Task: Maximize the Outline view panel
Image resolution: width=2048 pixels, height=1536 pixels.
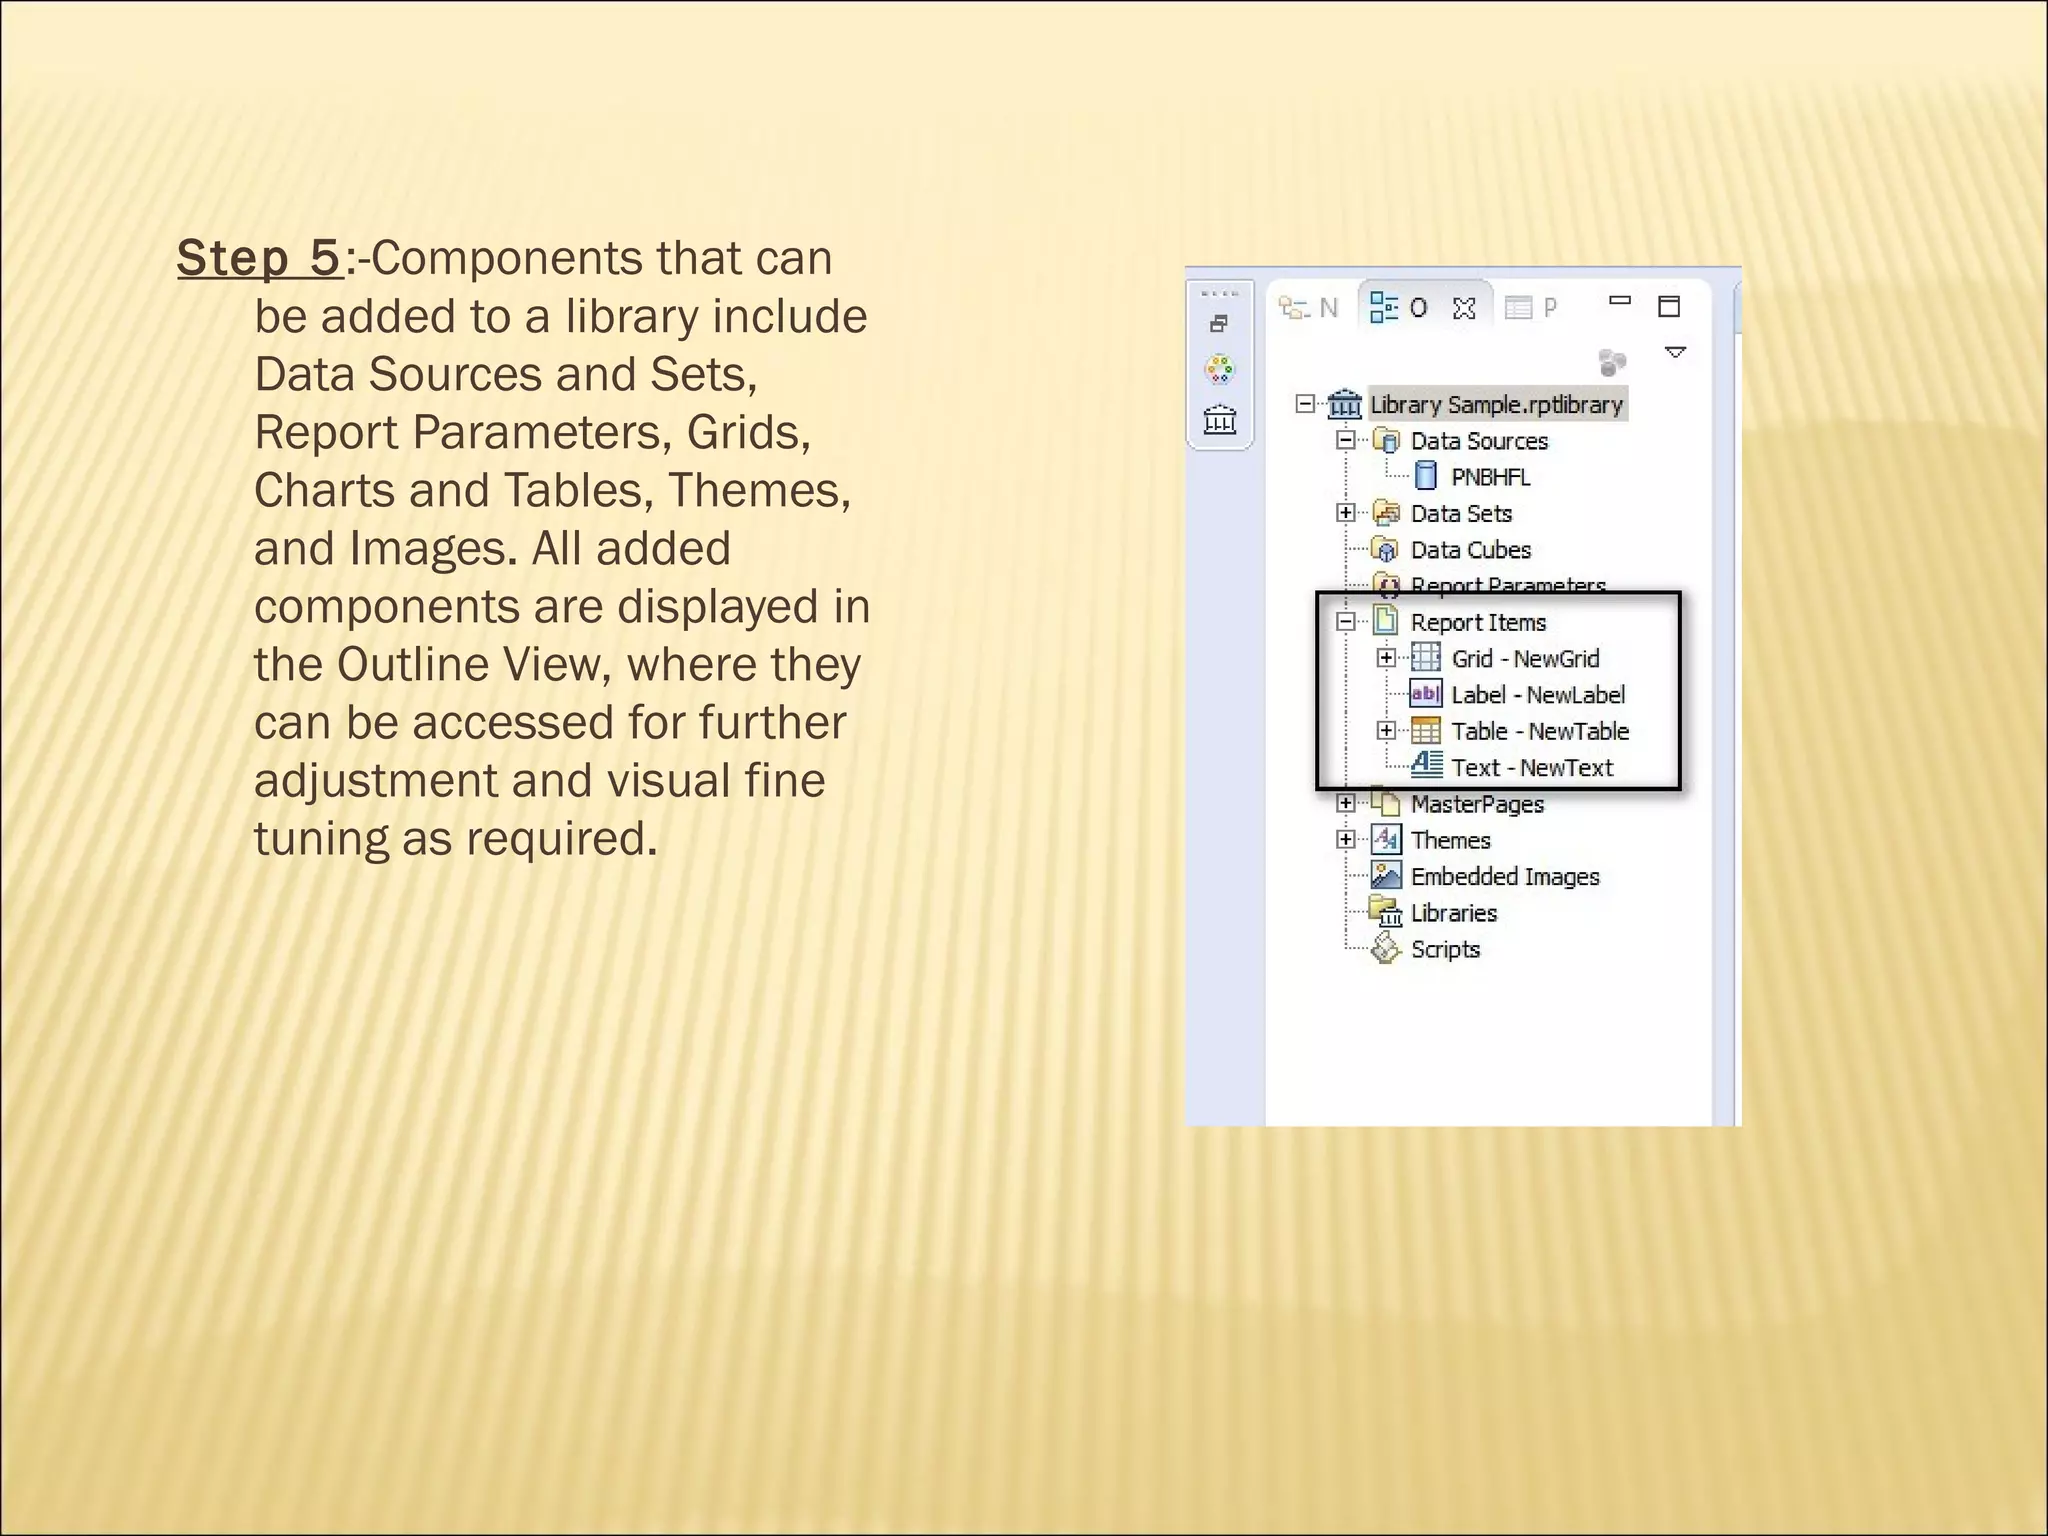Action: pyautogui.click(x=1669, y=306)
